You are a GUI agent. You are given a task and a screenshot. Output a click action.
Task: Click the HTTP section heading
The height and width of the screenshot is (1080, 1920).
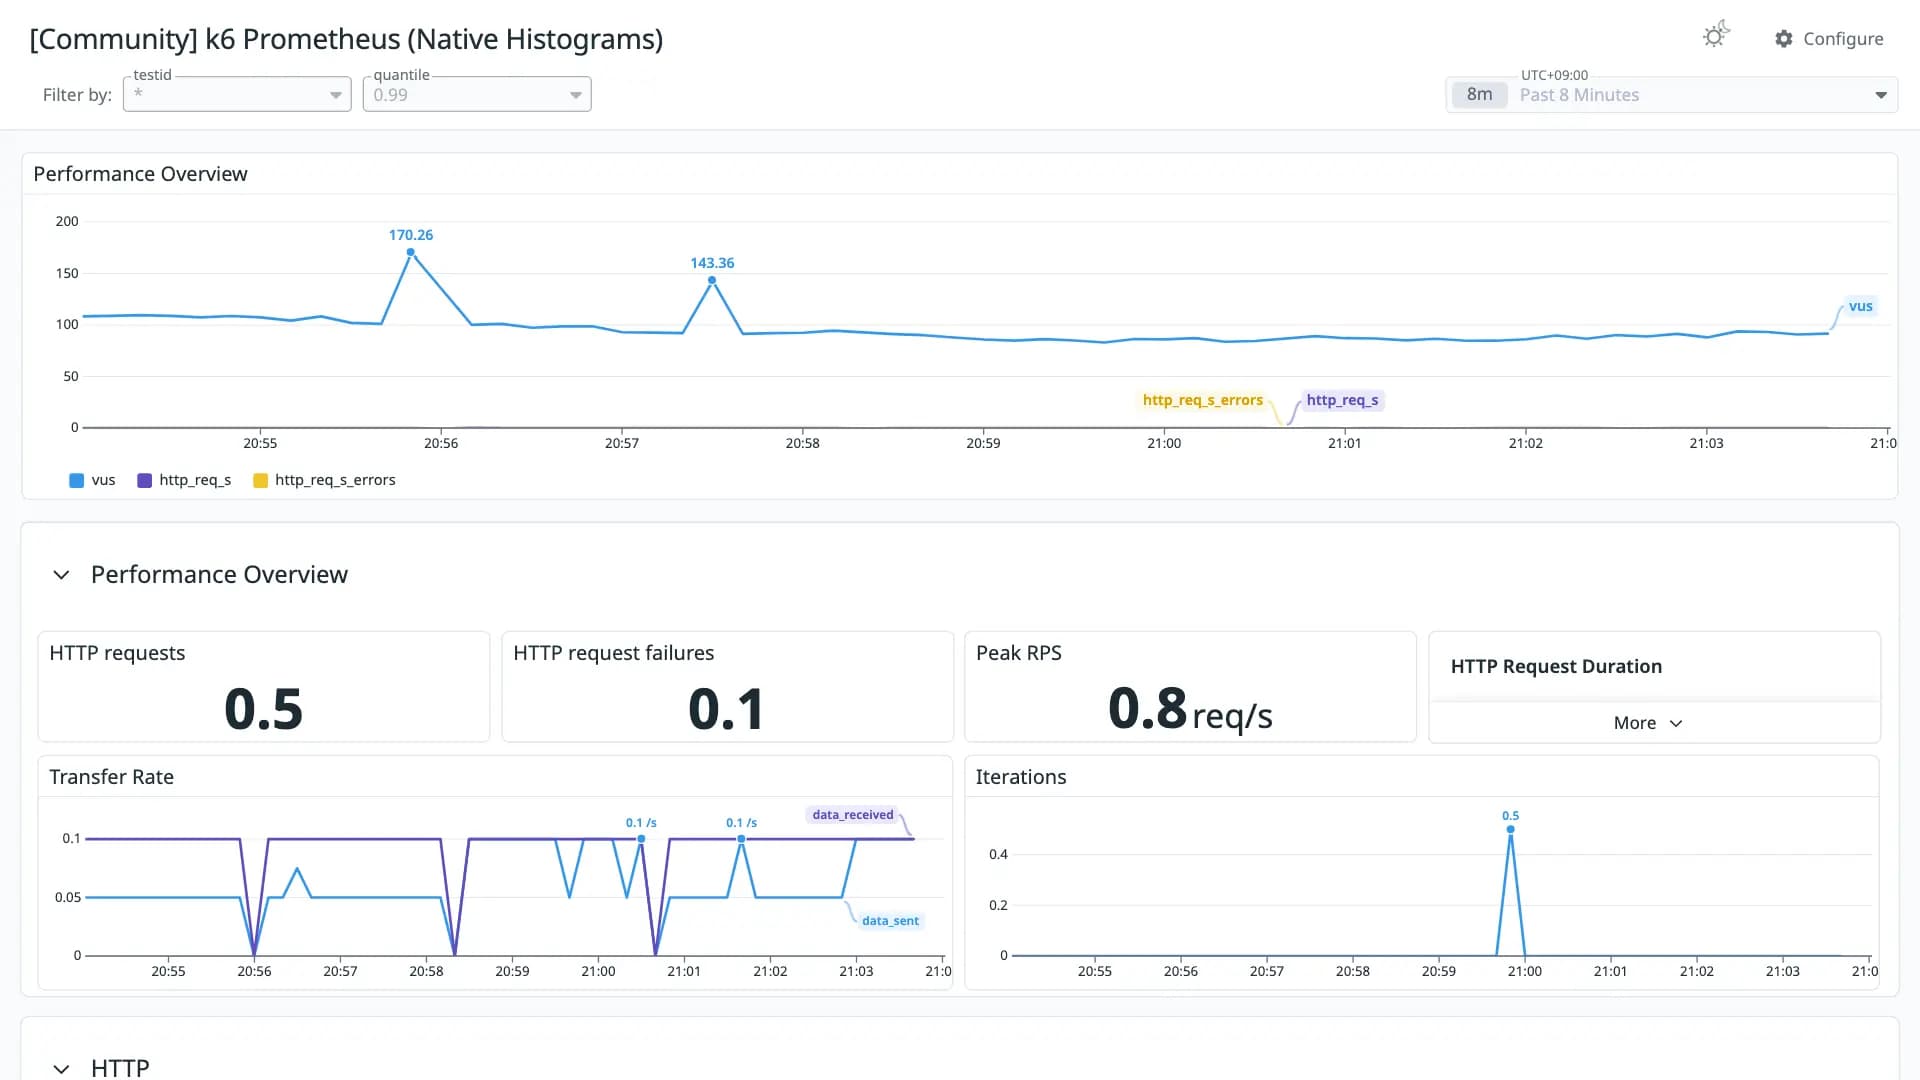coord(120,1068)
